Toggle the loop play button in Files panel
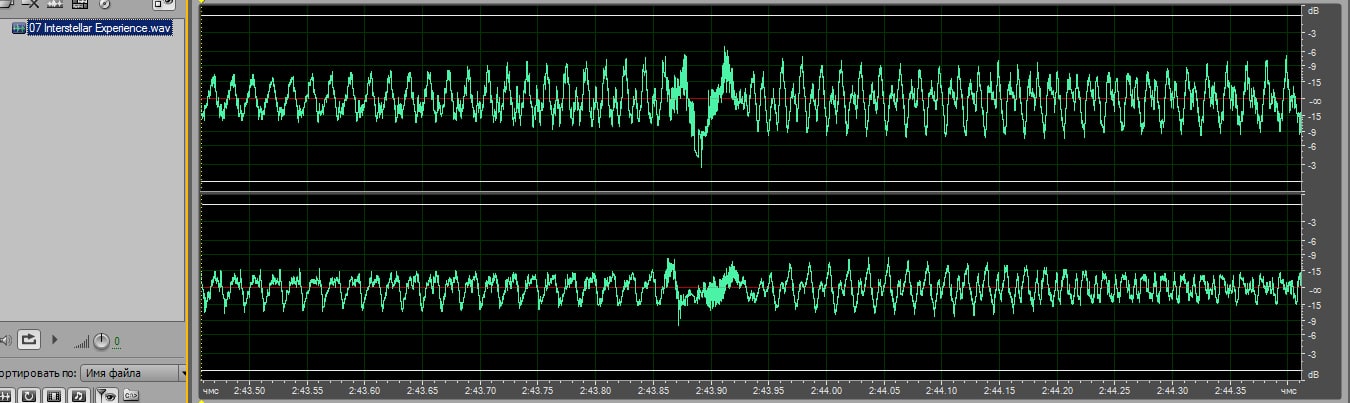 point(29,340)
